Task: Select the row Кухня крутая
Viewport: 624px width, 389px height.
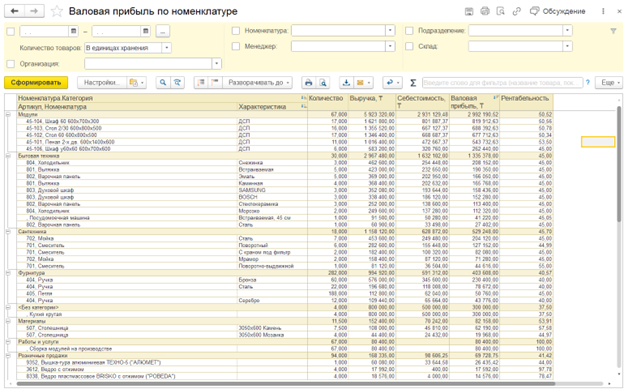Action: 285,314
